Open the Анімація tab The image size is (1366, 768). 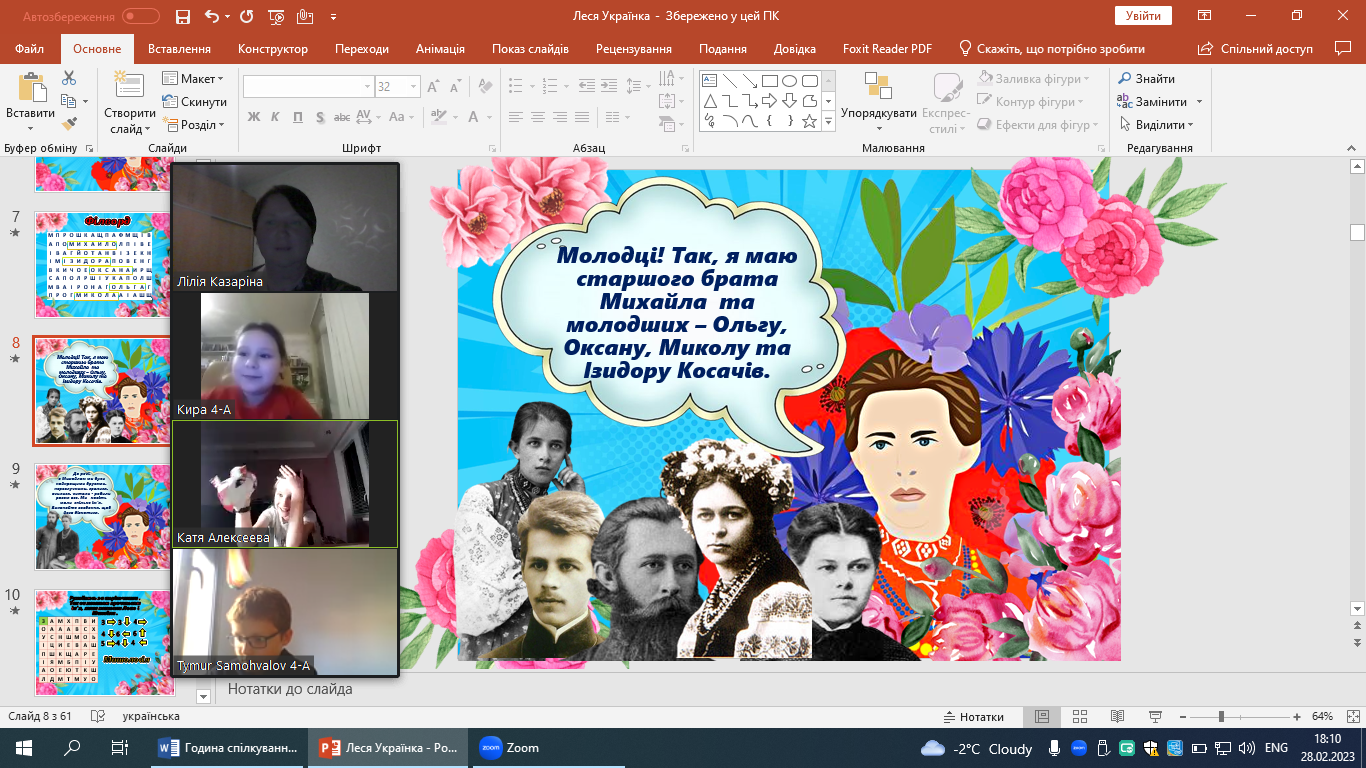[440, 48]
